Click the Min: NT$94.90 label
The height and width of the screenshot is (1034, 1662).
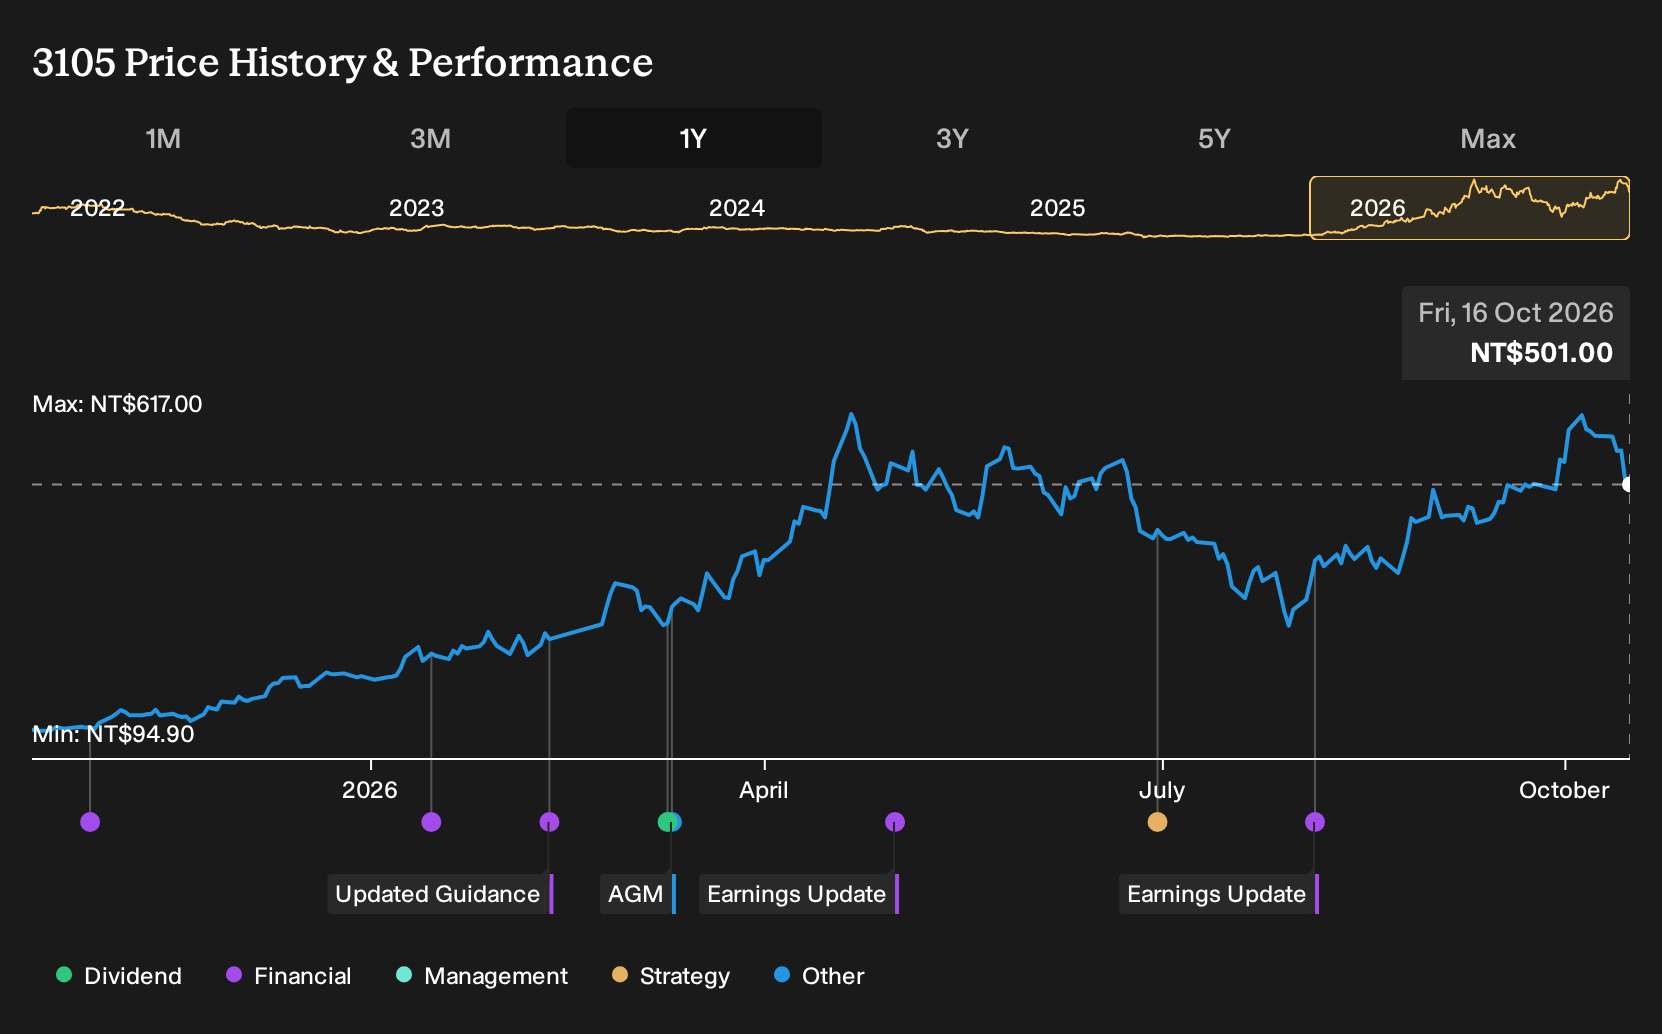[x=113, y=734]
